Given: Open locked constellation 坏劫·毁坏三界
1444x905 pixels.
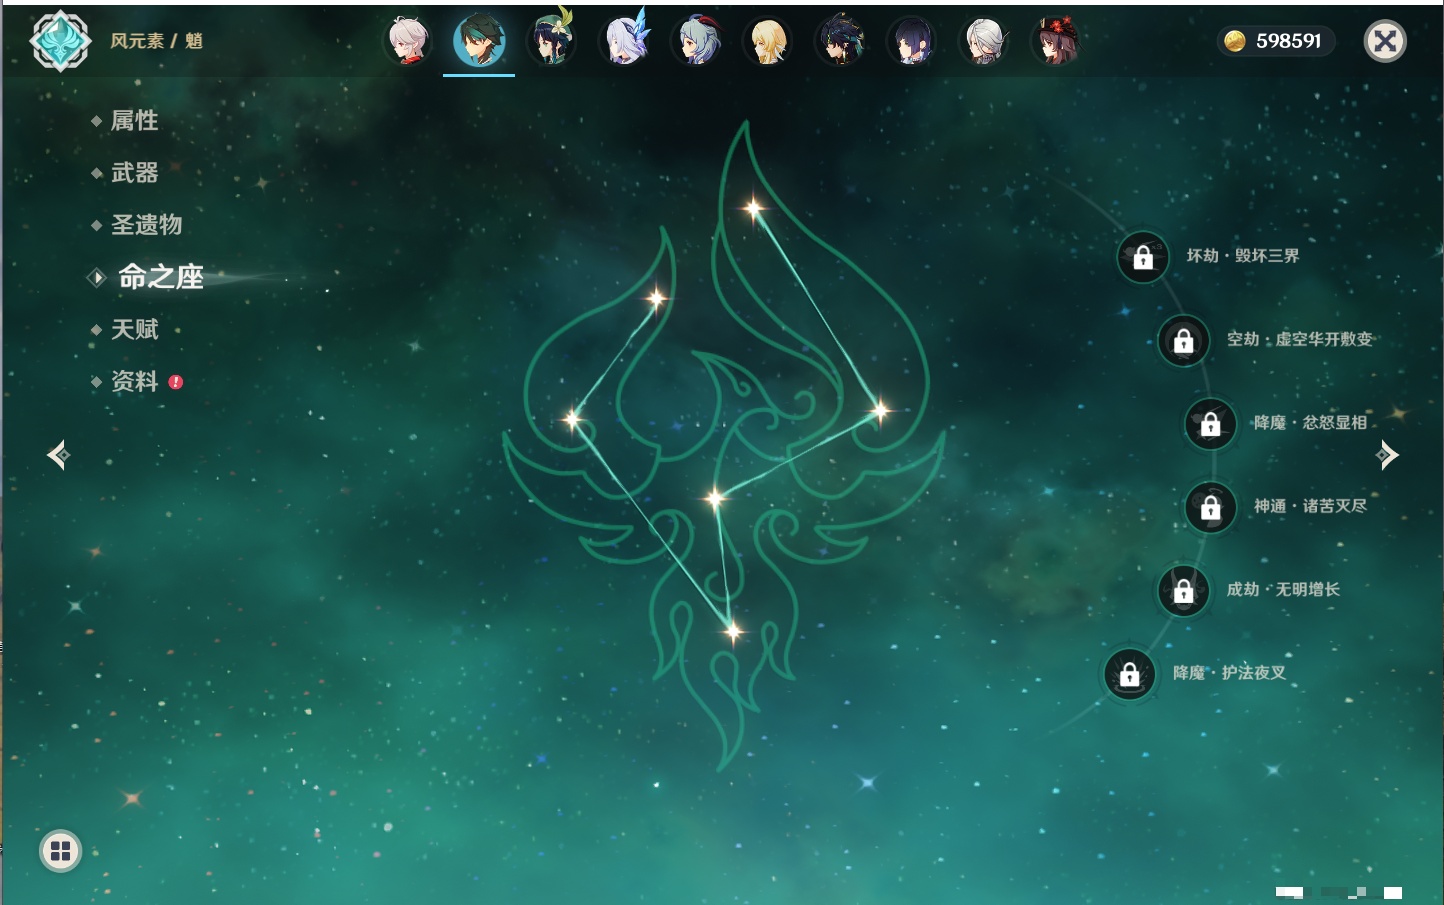Looking at the screenshot, I should (x=1142, y=257).
